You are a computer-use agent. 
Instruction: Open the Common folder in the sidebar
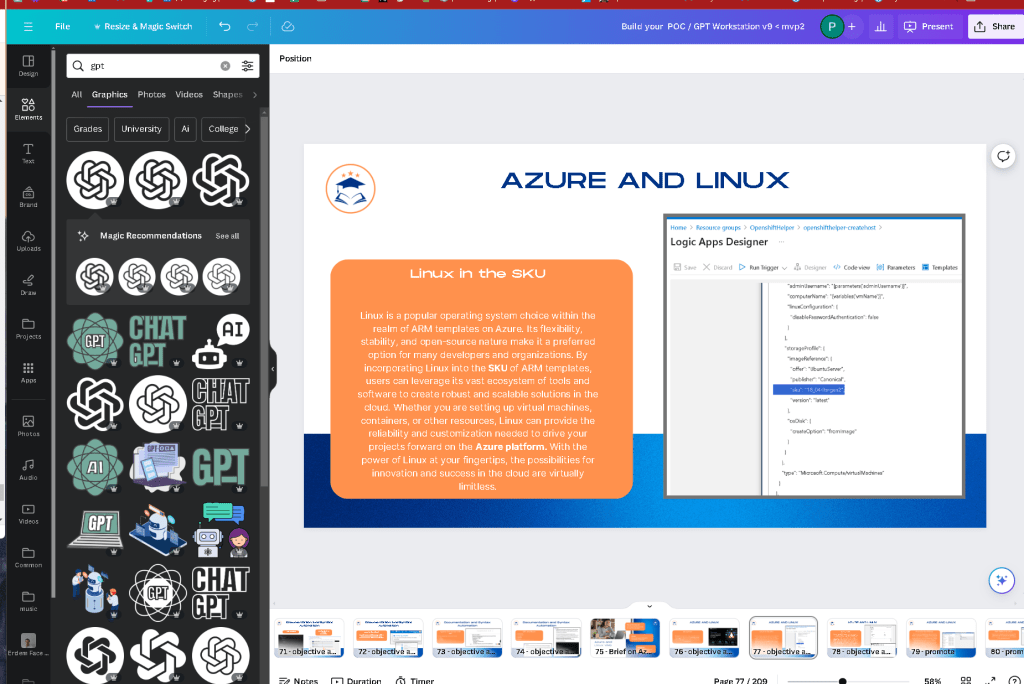tap(28, 557)
